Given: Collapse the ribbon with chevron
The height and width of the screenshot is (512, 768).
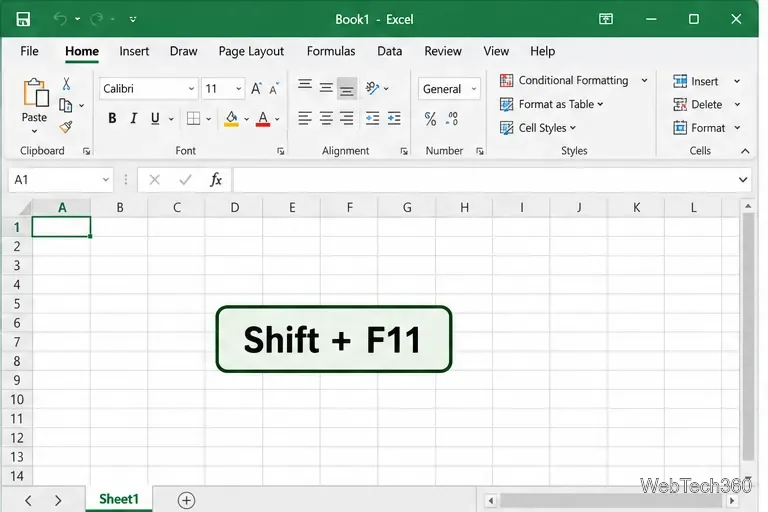Looking at the screenshot, I should pyautogui.click(x=745, y=151).
